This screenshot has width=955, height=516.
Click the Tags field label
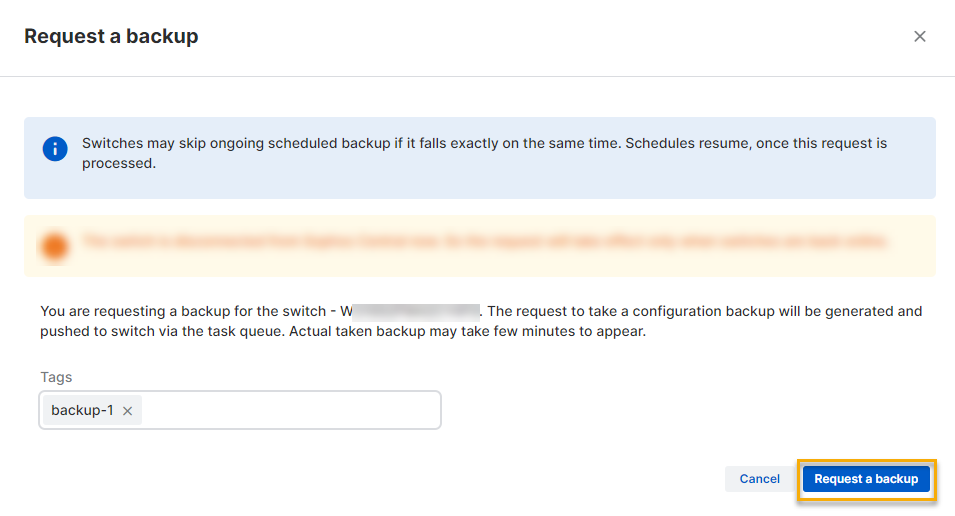(x=56, y=377)
